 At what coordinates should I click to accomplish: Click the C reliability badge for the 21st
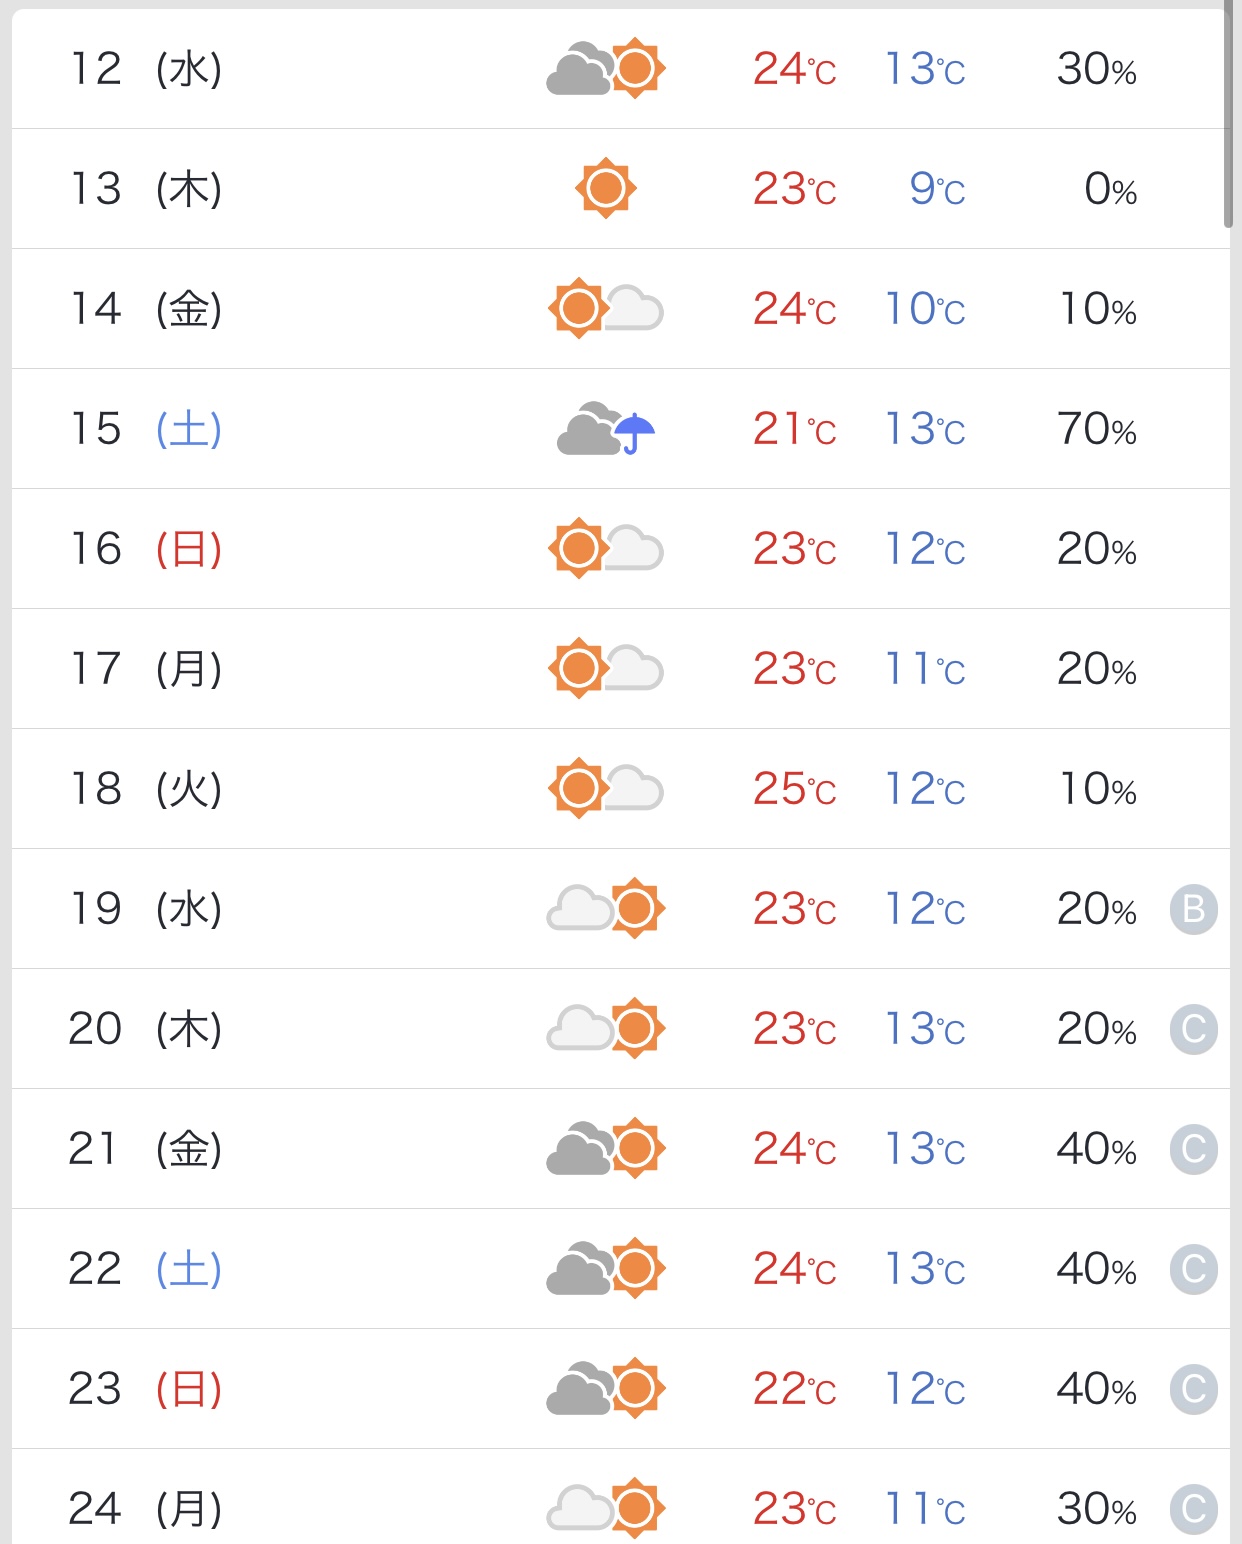1193,1149
